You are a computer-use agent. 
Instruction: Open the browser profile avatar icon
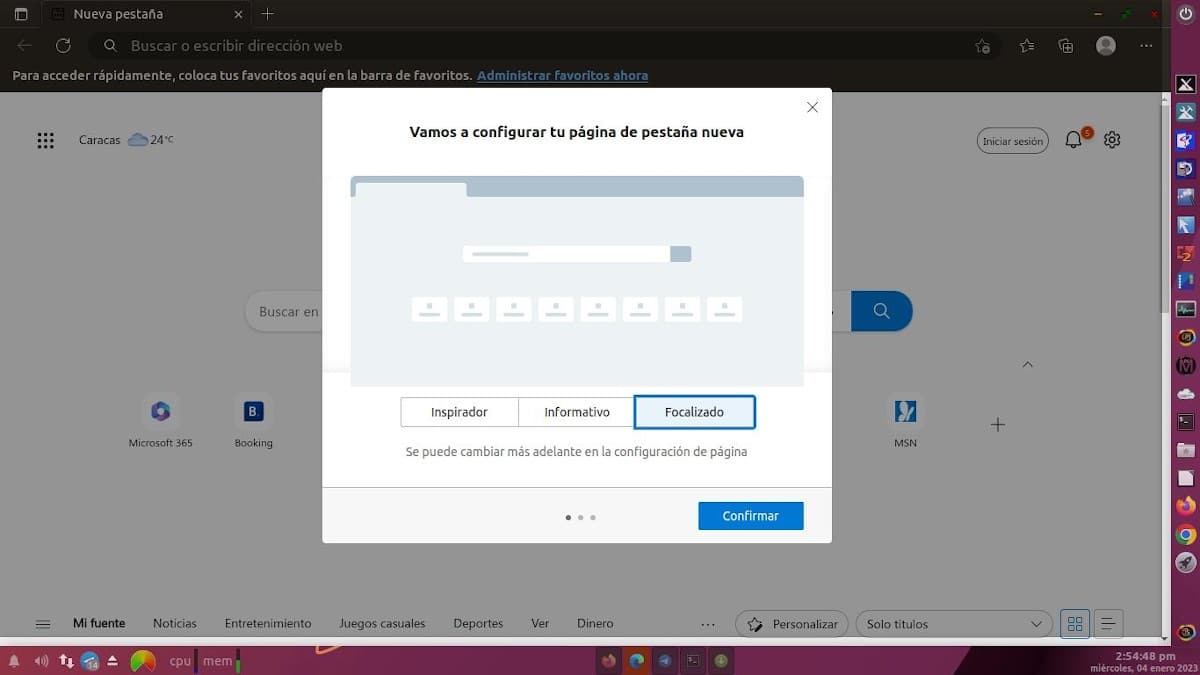[x=1104, y=45]
